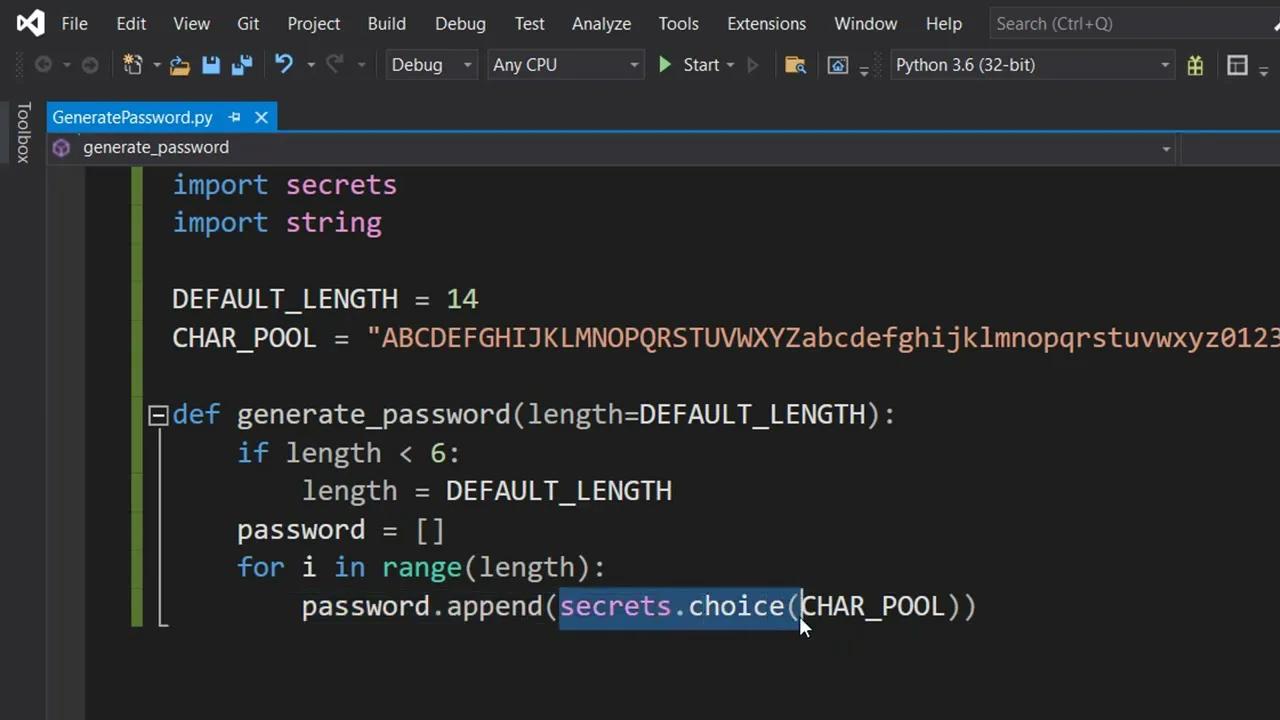Click the Manage Extensions gift icon
The image size is (1280, 720).
[x=1195, y=65]
